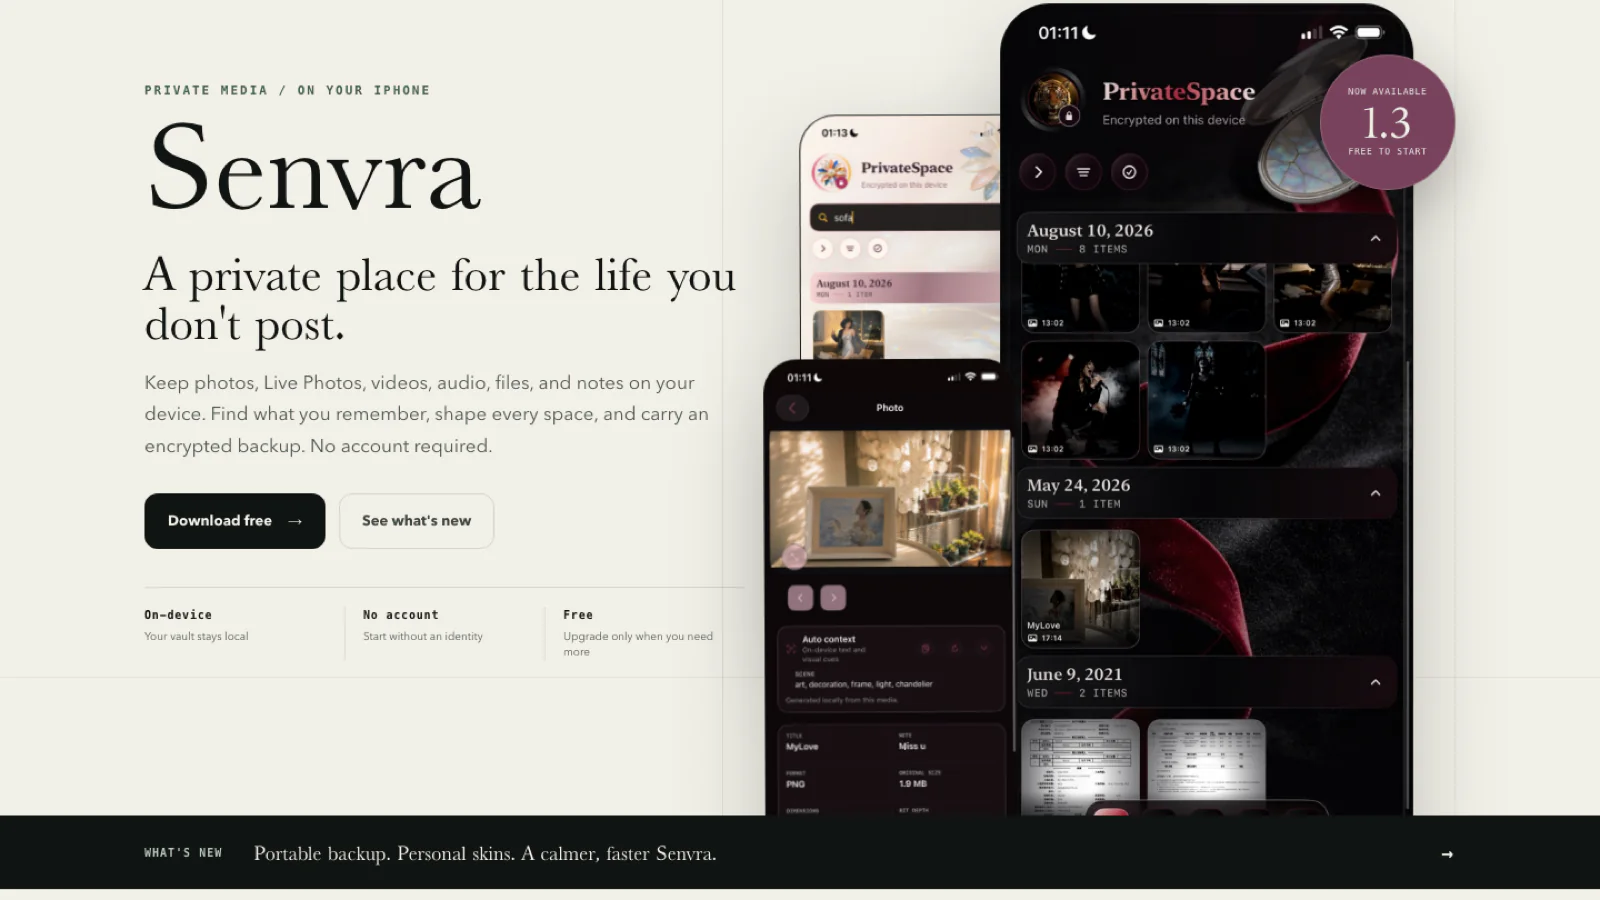The height and width of the screenshot is (900, 1600).
Task: Click the See what's new button
Action: coord(416,521)
